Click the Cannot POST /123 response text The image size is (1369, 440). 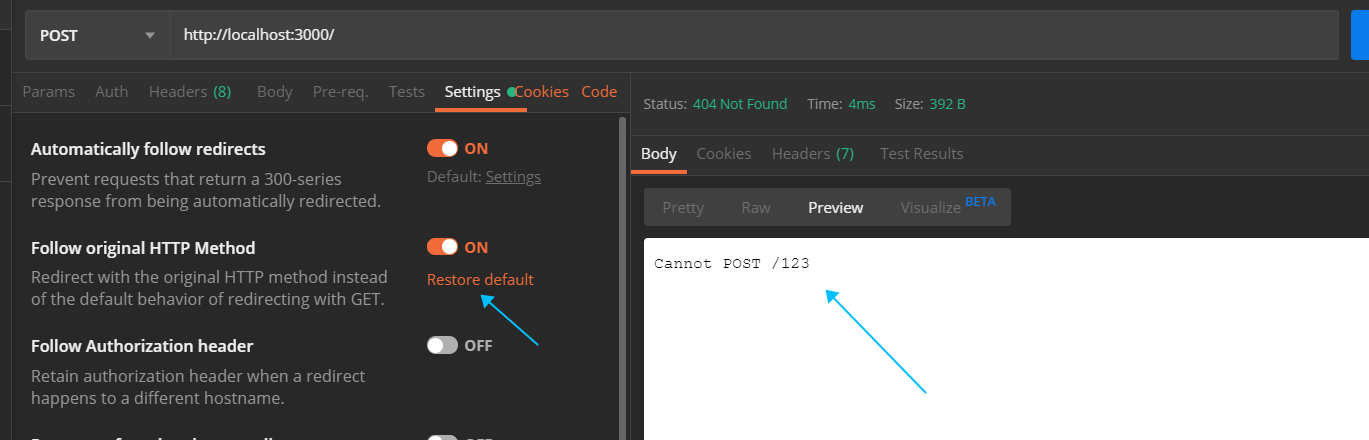point(732,264)
